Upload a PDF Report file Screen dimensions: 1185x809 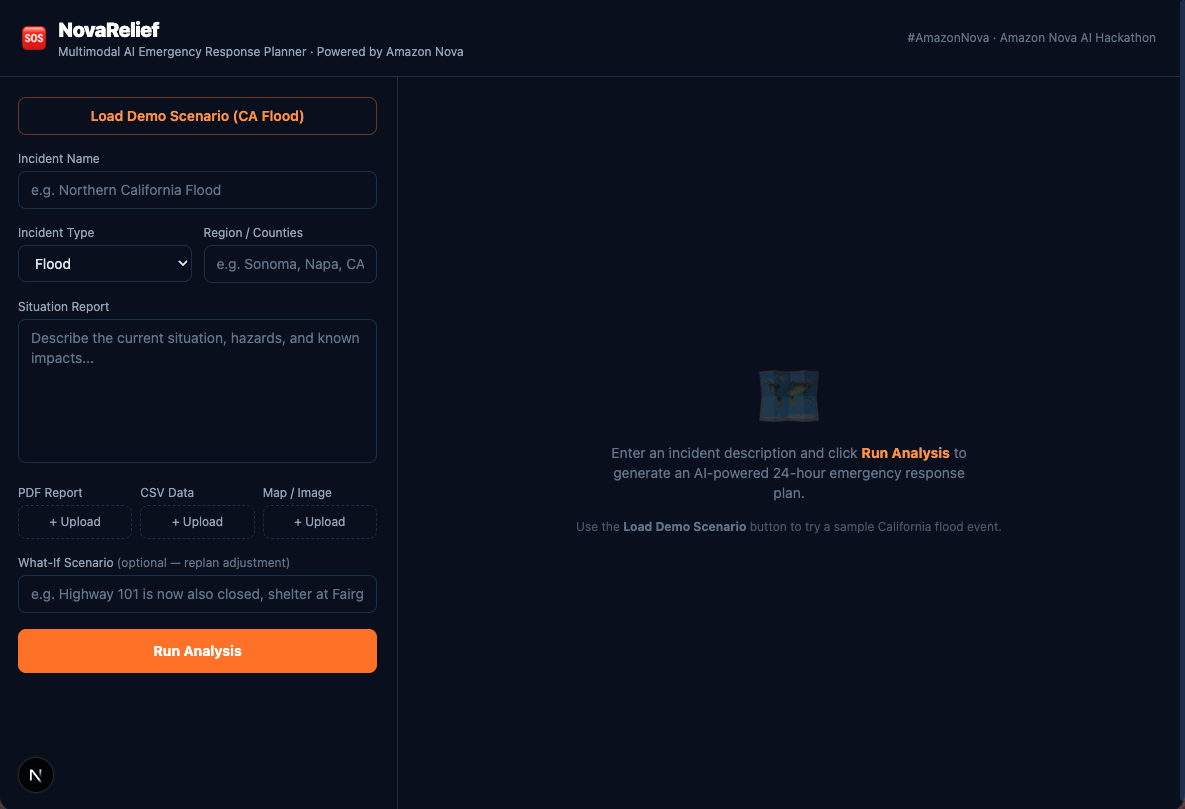tap(75, 522)
